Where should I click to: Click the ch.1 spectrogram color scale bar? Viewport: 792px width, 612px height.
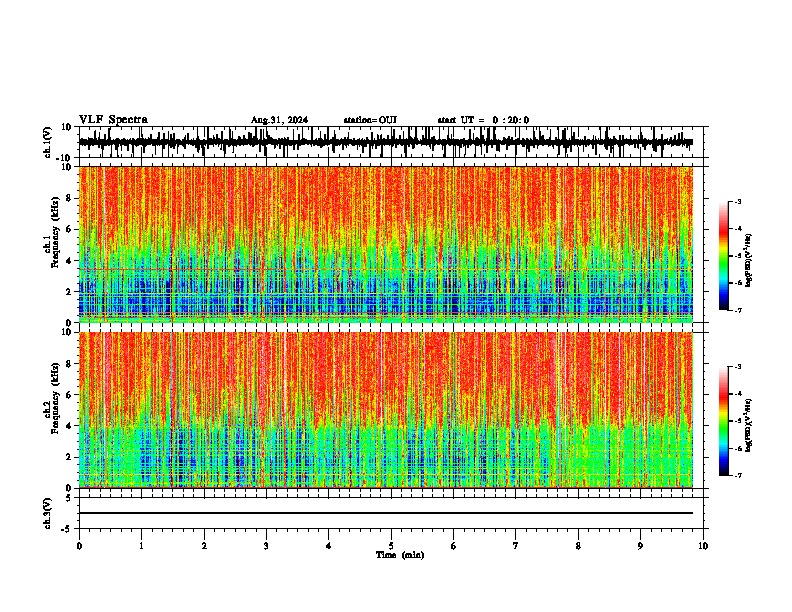coord(723,256)
